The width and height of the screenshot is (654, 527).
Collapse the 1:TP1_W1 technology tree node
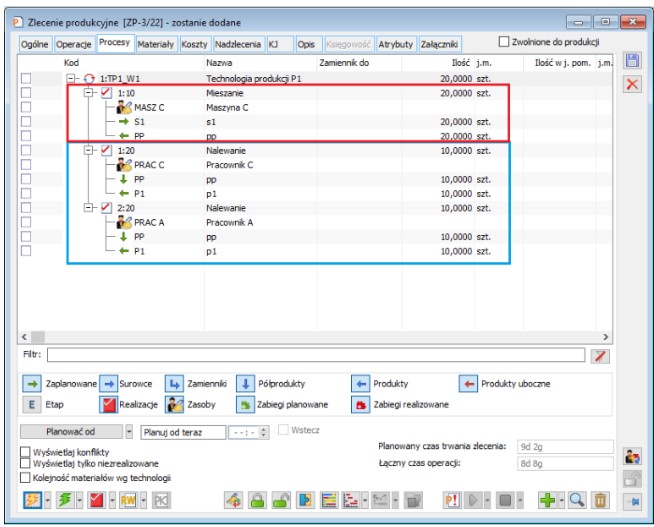[71, 78]
